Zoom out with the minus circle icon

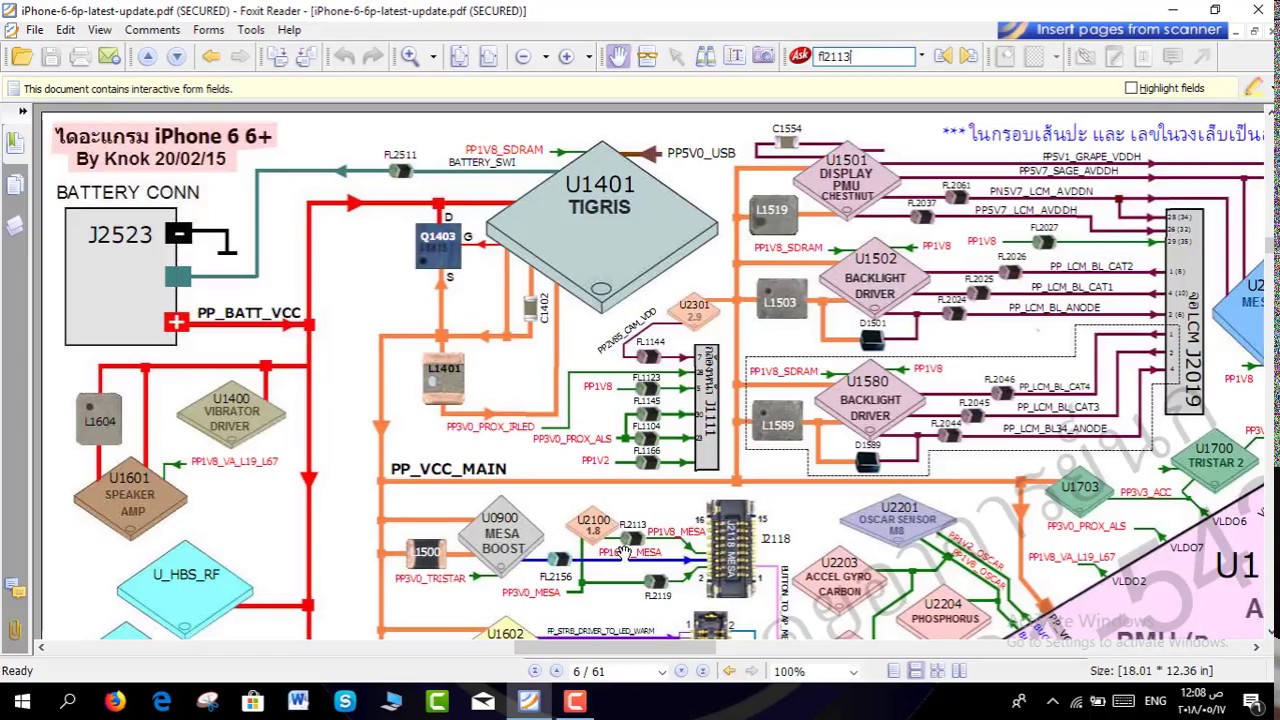click(523, 57)
